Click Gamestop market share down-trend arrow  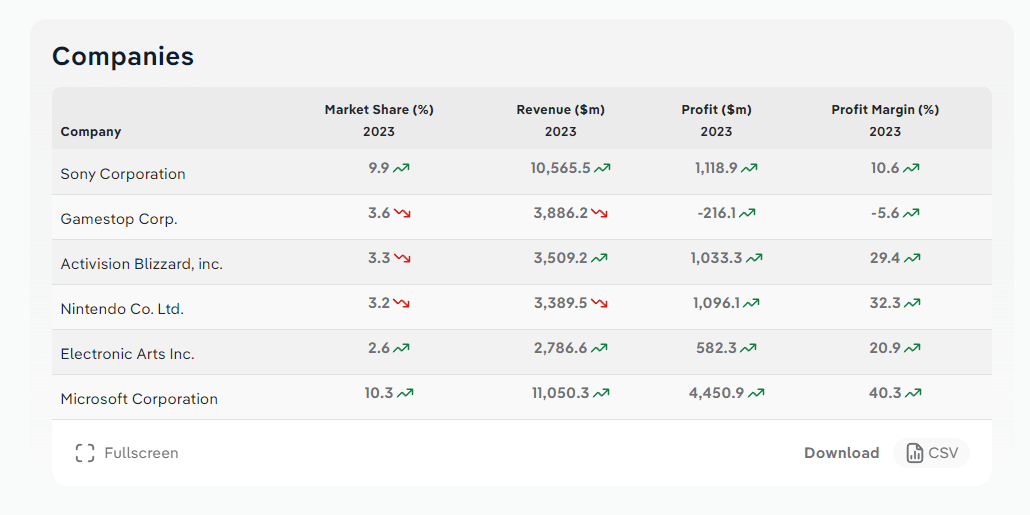pos(402,214)
